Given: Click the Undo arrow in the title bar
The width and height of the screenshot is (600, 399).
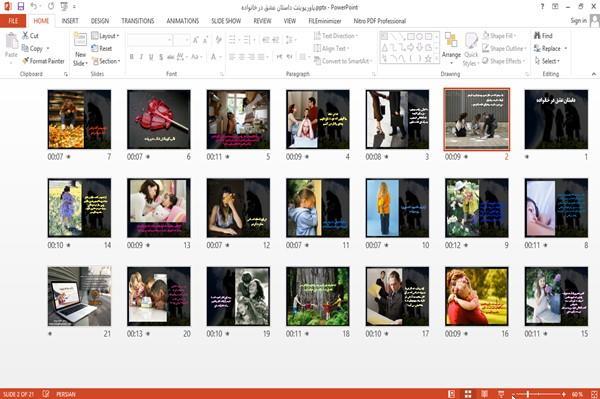Looking at the screenshot, I should pos(34,6).
